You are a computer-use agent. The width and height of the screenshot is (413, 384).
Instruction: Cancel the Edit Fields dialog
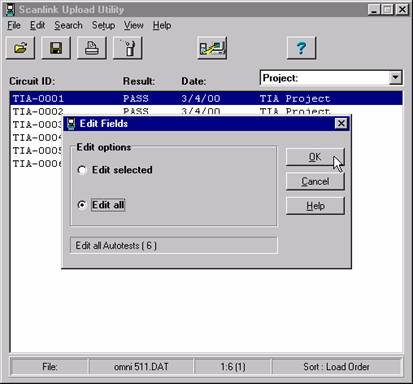tap(315, 182)
